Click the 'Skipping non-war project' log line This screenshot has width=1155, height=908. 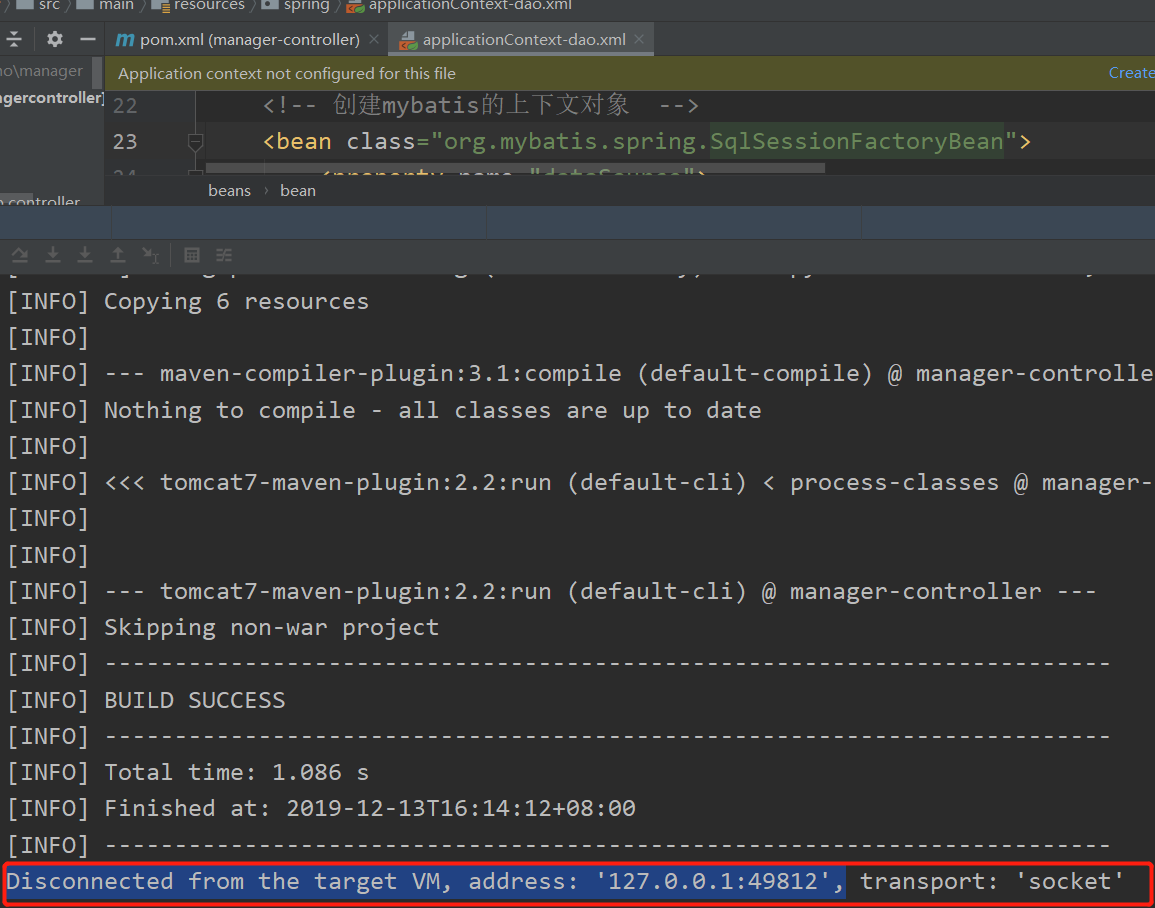(x=223, y=627)
